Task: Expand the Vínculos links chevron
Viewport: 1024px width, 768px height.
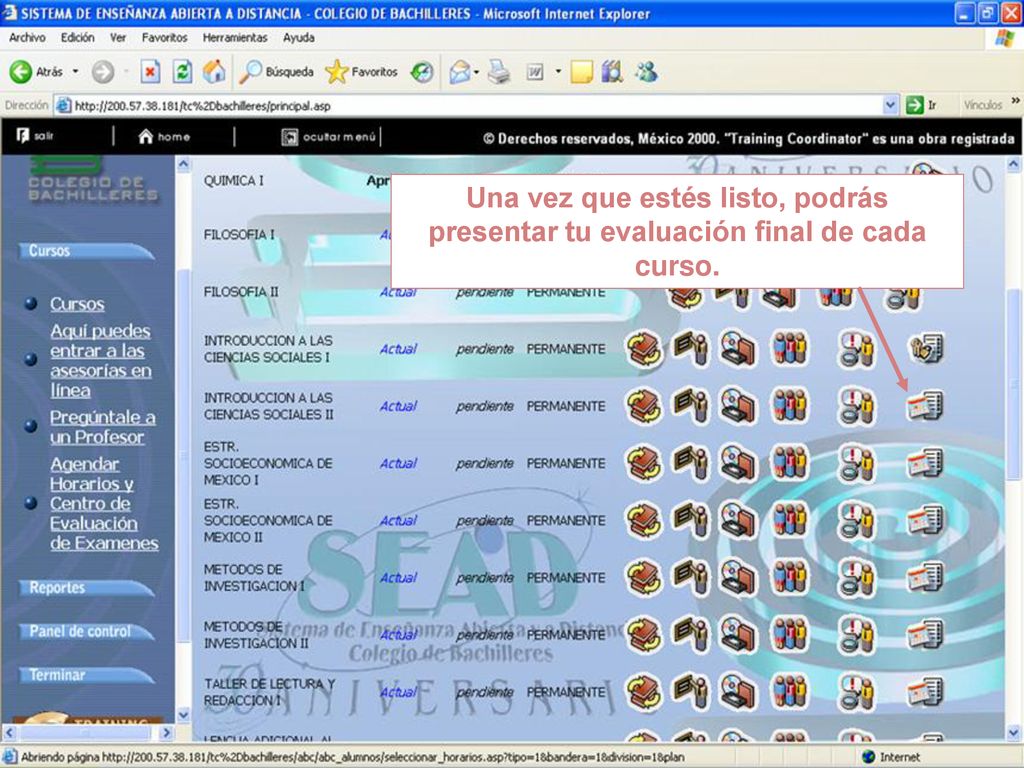Action: click(1016, 101)
